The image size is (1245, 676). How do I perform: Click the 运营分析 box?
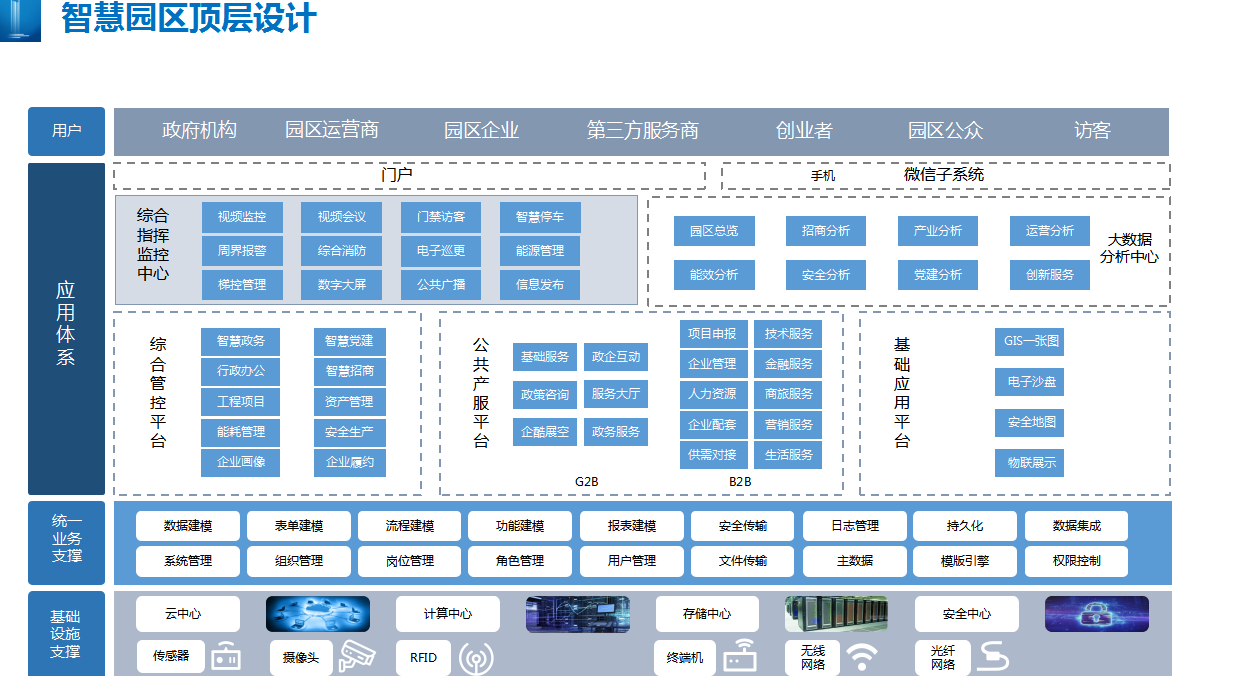point(1050,231)
